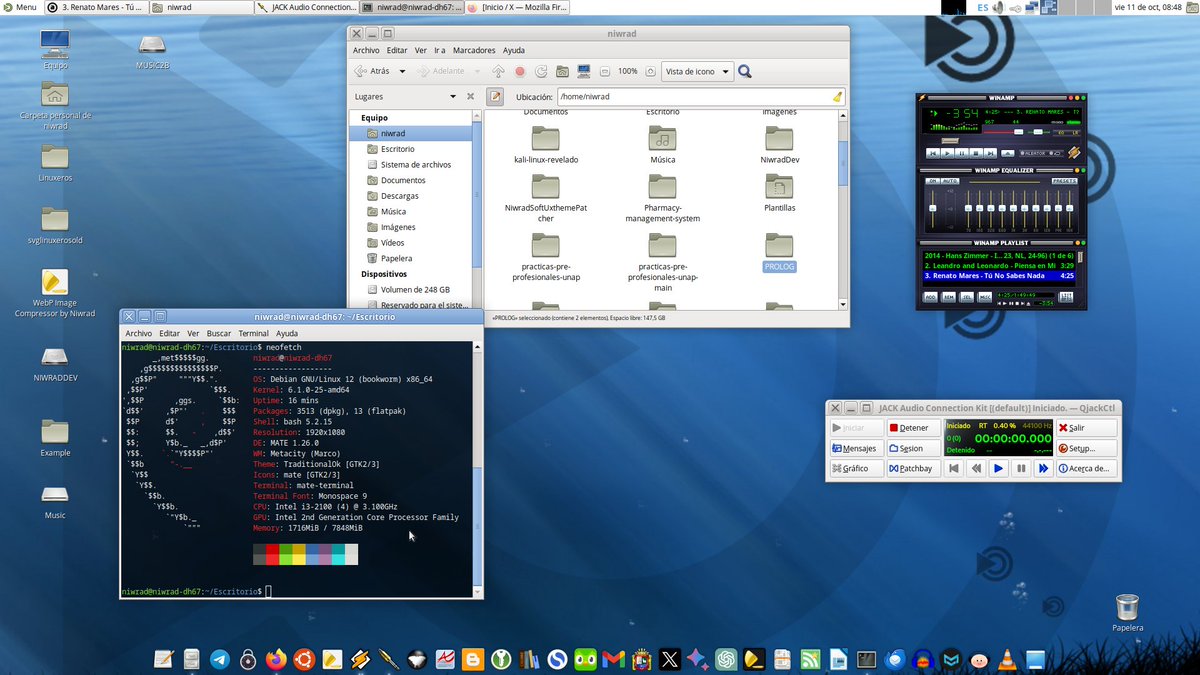Click the file manager Back arrow
Viewport: 1200px width, 675px height.
(372, 71)
